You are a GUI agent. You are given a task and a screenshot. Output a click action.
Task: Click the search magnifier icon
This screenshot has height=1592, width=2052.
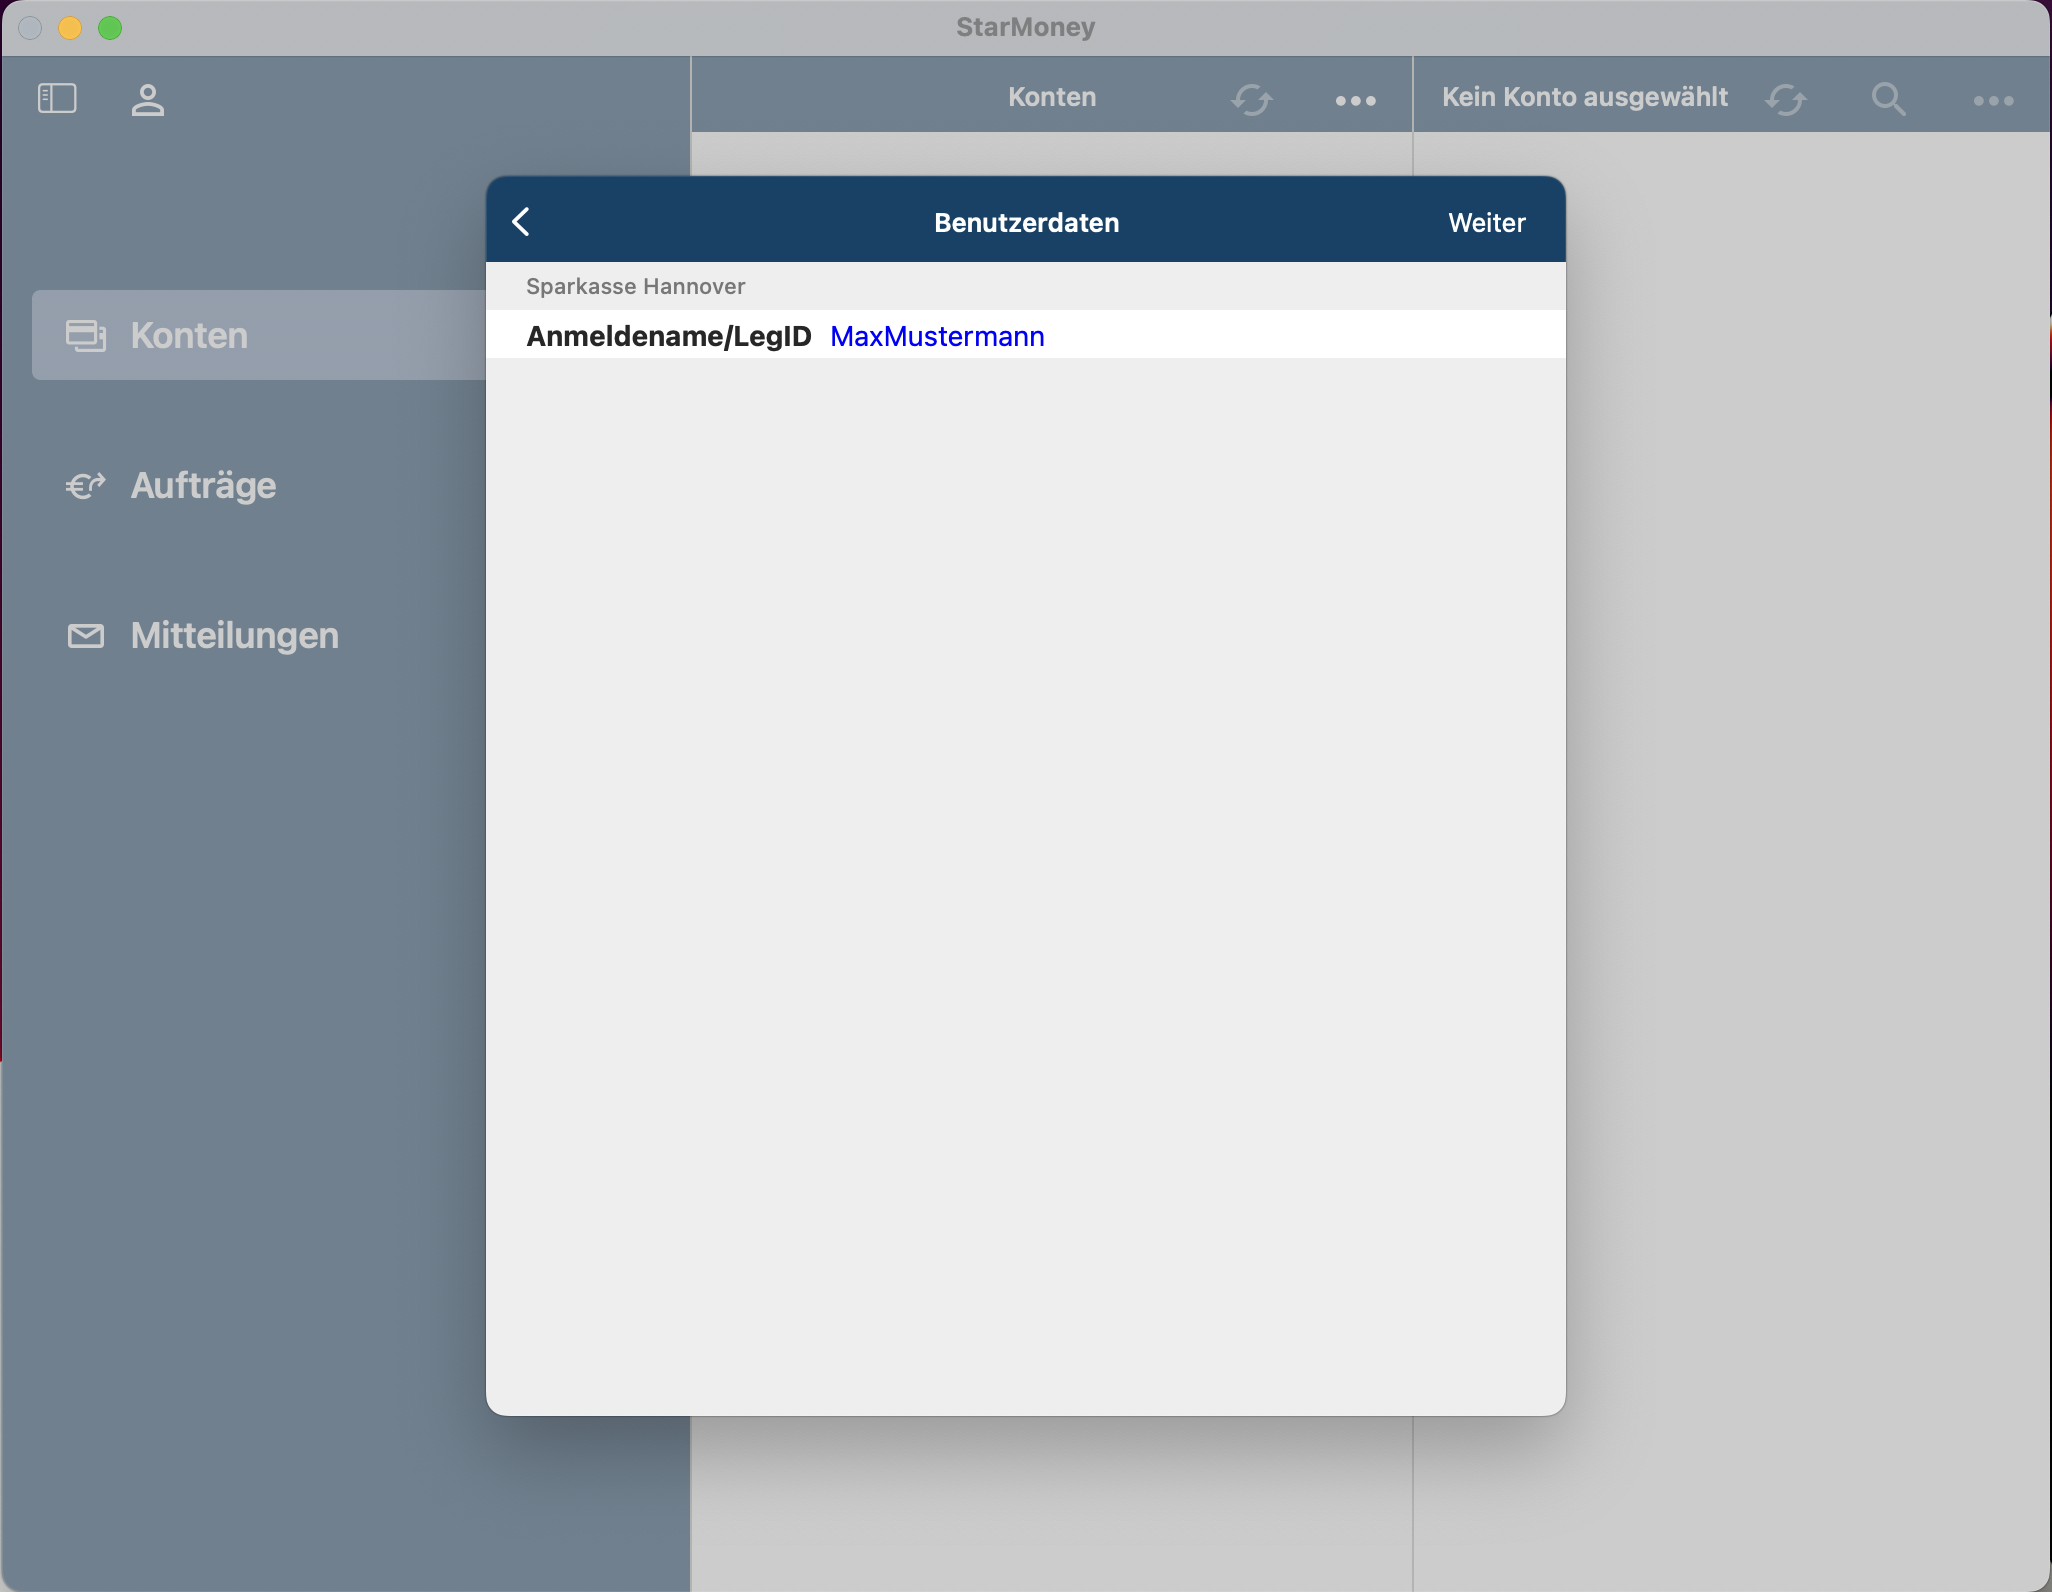[1888, 99]
